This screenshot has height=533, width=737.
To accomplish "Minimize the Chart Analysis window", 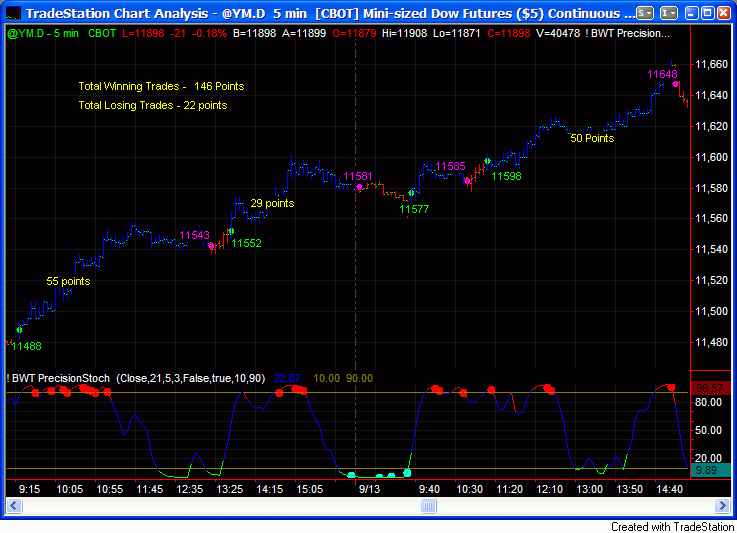I will point(691,13).
